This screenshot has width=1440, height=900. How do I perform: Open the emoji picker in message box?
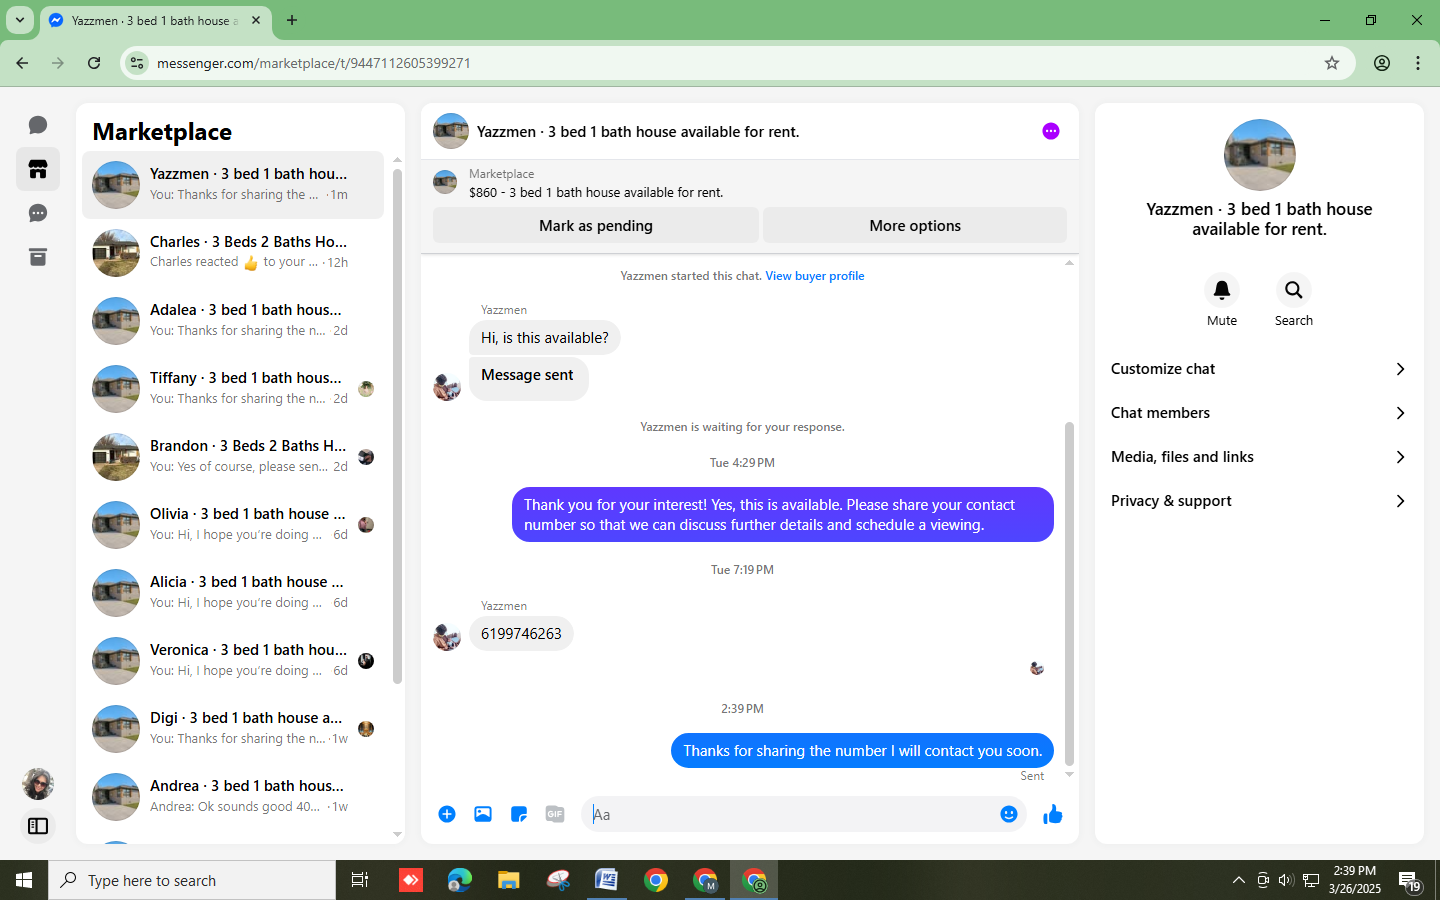point(1009,814)
